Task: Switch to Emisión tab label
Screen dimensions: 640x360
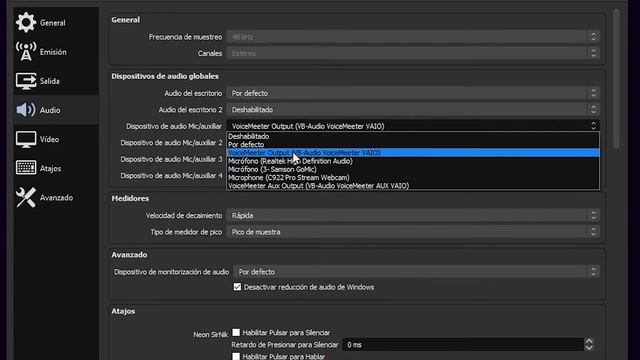Action: pyautogui.click(x=53, y=52)
